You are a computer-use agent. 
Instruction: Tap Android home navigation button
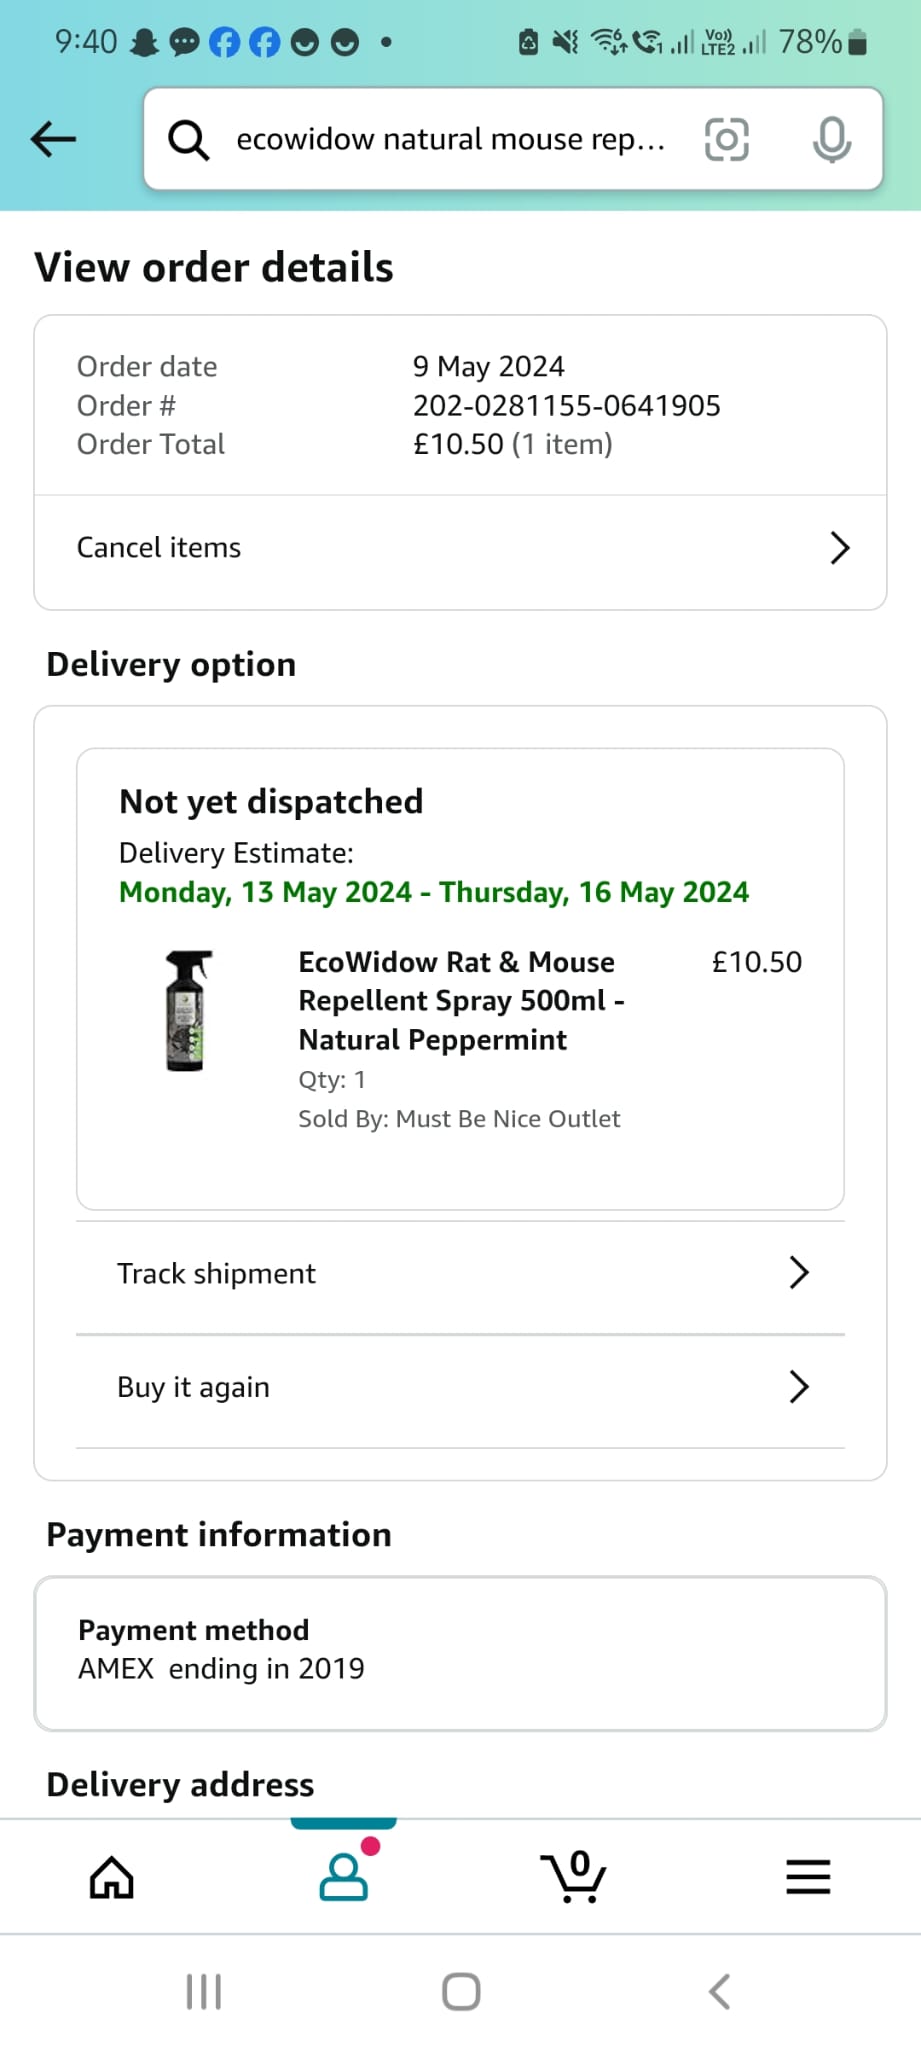[x=461, y=1991]
